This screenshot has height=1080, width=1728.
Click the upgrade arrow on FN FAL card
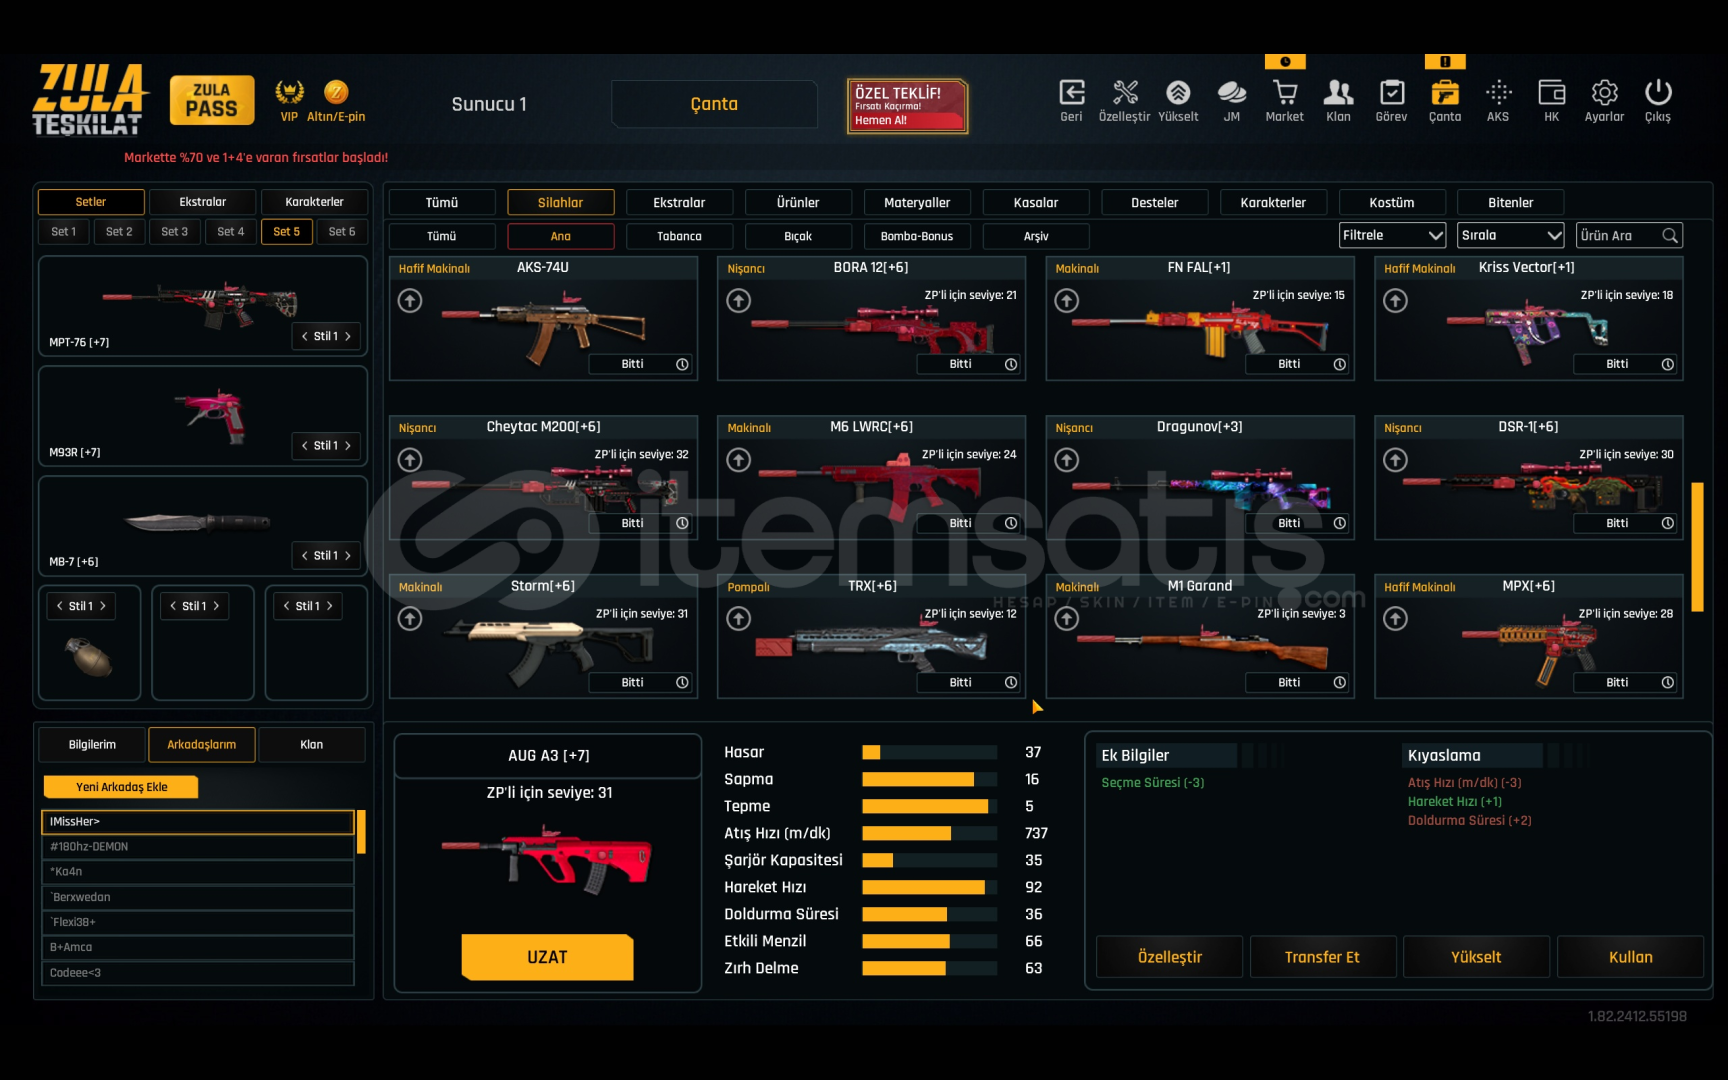tap(1067, 300)
